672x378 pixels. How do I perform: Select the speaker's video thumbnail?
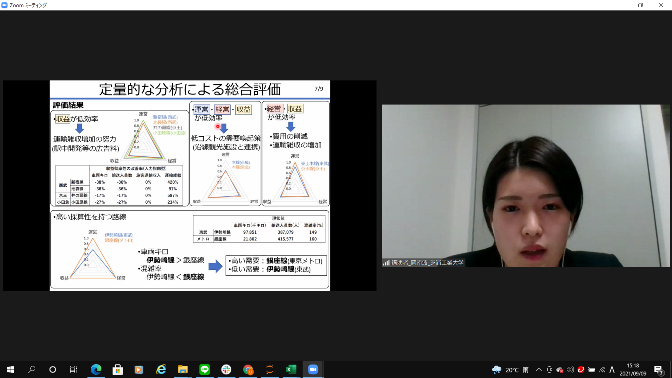click(526, 186)
